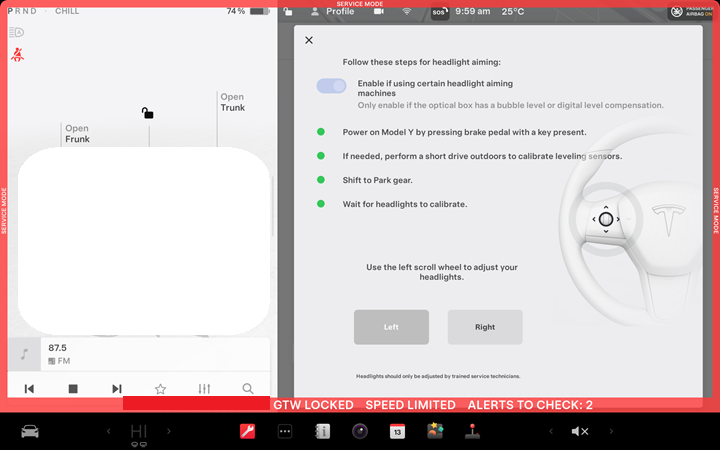The width and height of the screenshot is (720, 451).
Task: Favorite the 87.5 FM station
Action: [160, 389]
